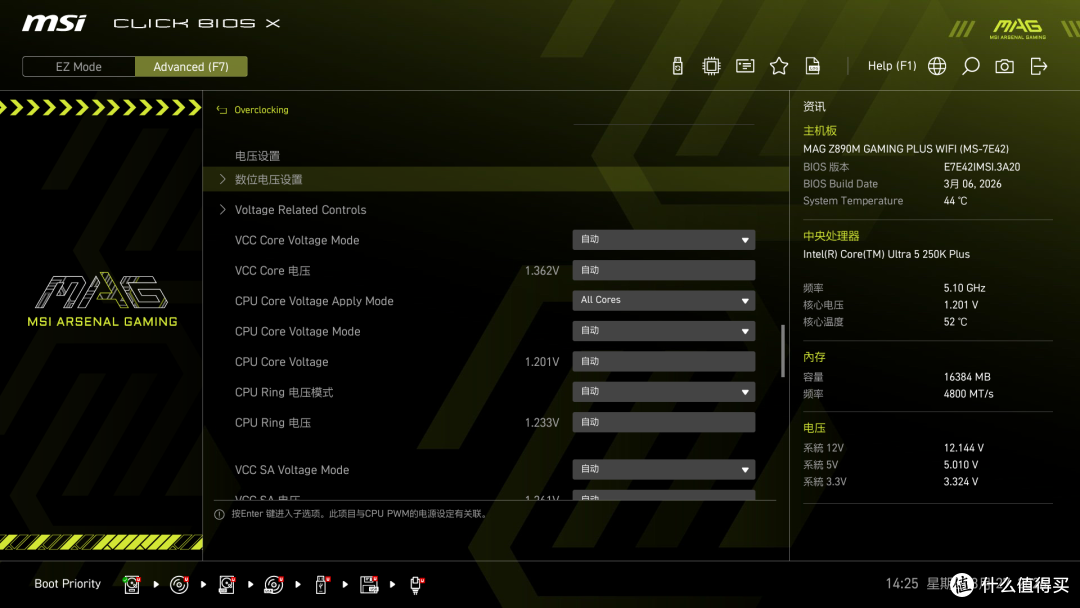Select the network cable boot device
The width and height of the screenshot is (1080, 608).
pos(416,585)
